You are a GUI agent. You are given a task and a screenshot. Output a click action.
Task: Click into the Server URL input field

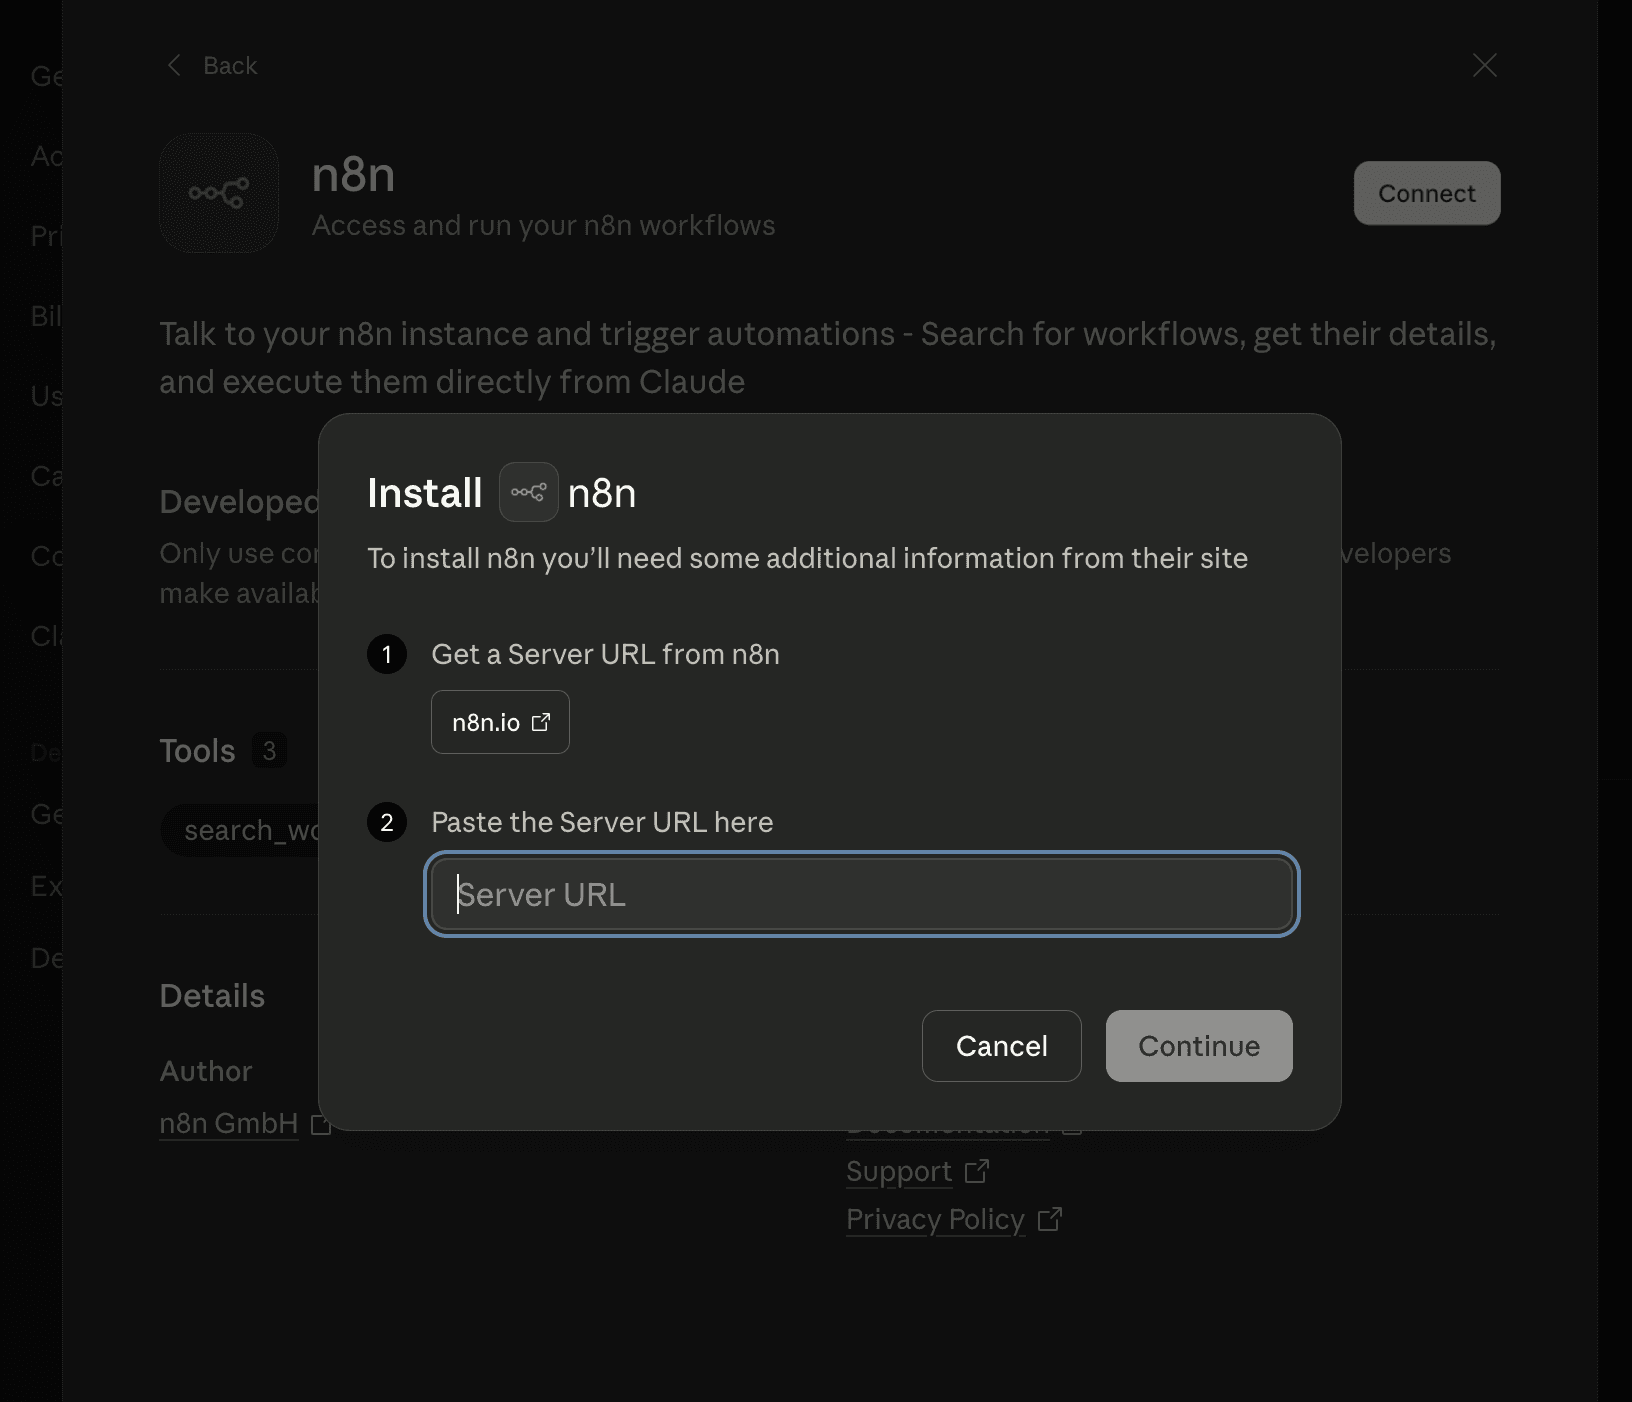click(x=862, y=894)
